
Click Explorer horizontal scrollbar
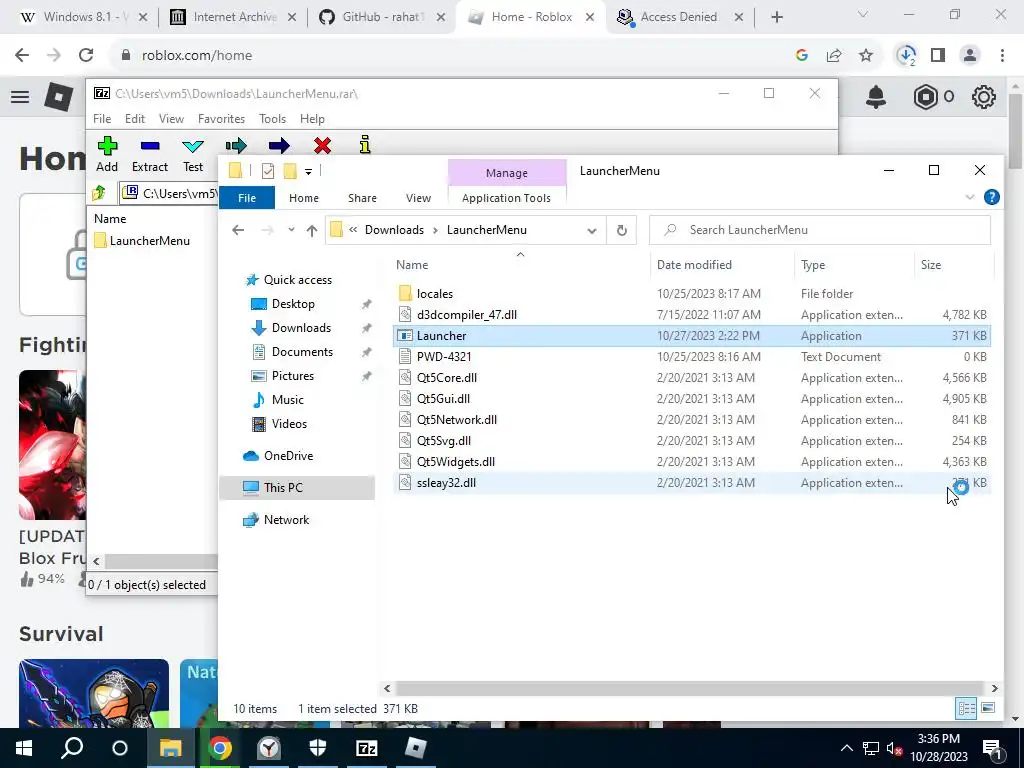click(x=690, y=688)
